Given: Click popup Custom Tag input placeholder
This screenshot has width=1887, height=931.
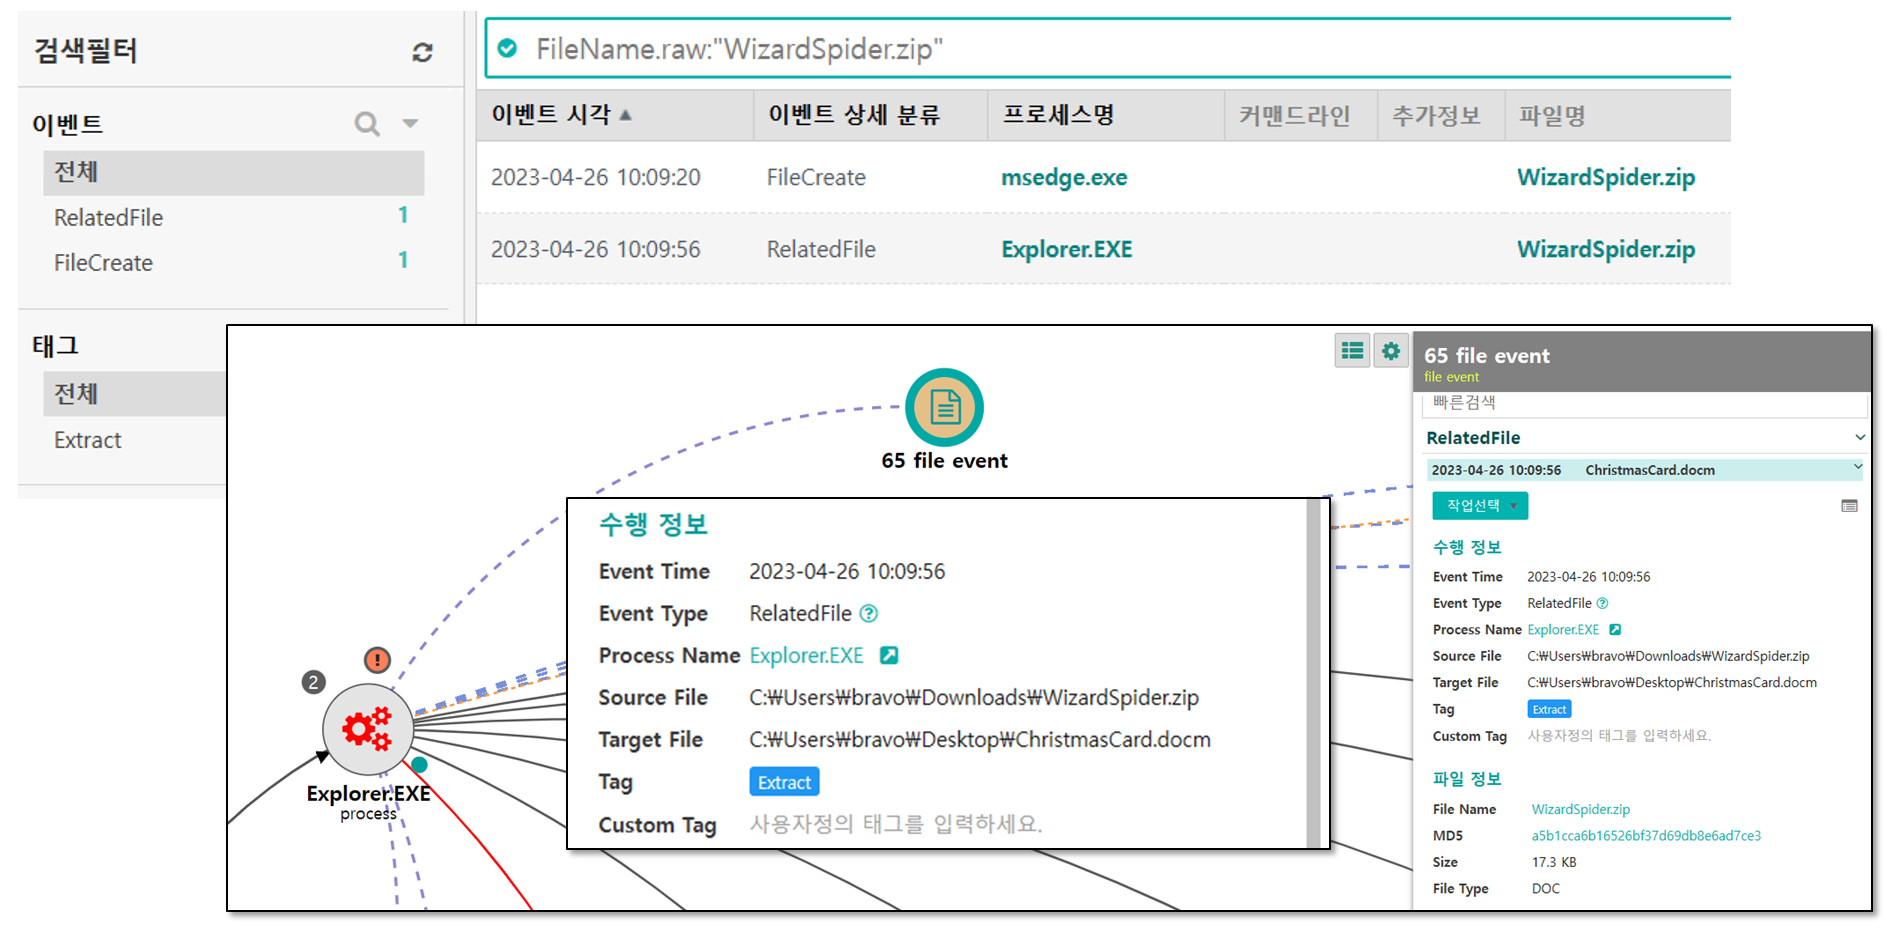Looking at the screenshot, I should point(896,824).
